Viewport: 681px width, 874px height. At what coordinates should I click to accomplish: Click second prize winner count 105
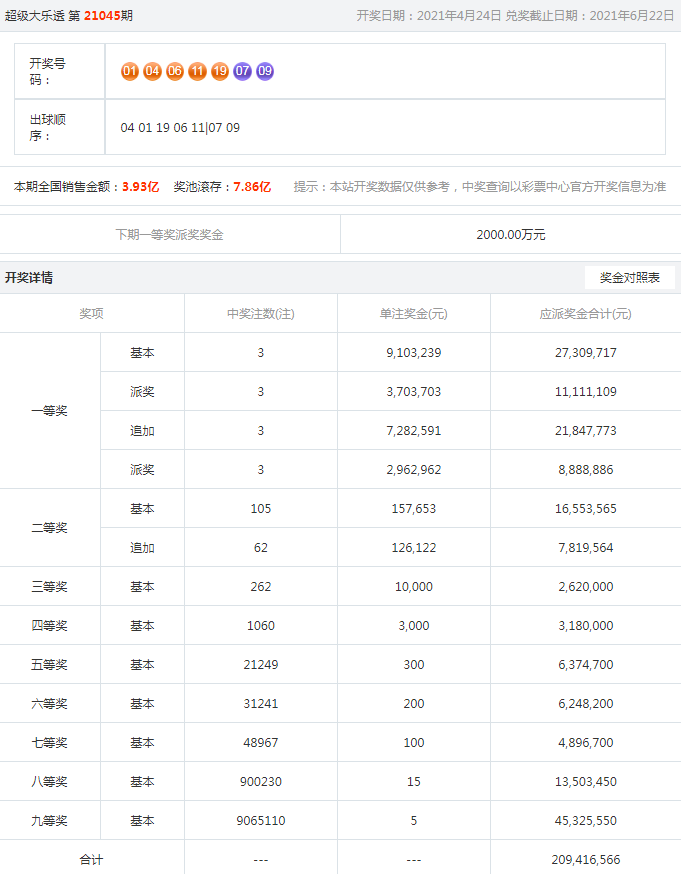click(261, 509)
